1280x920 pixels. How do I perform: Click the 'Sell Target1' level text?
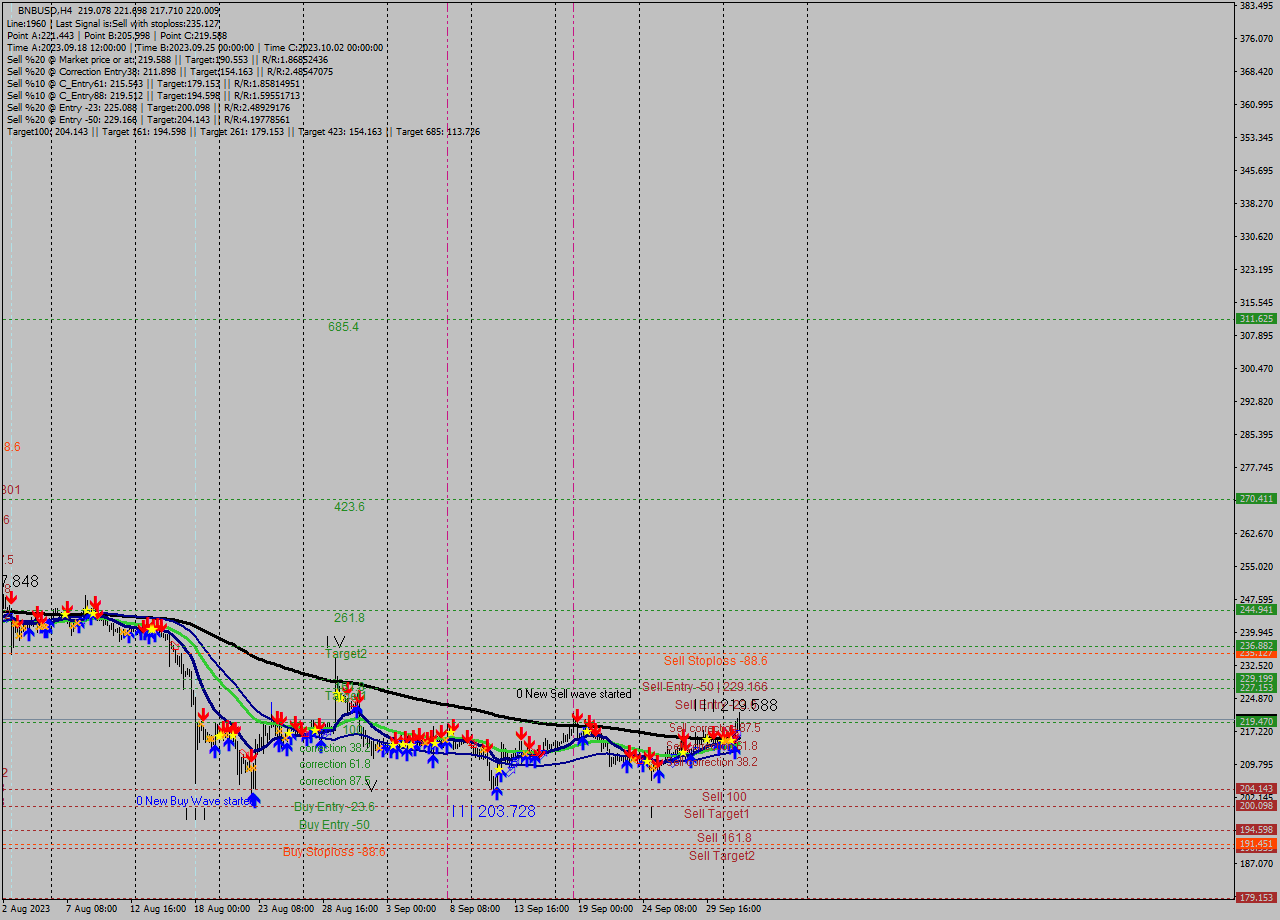714,813
